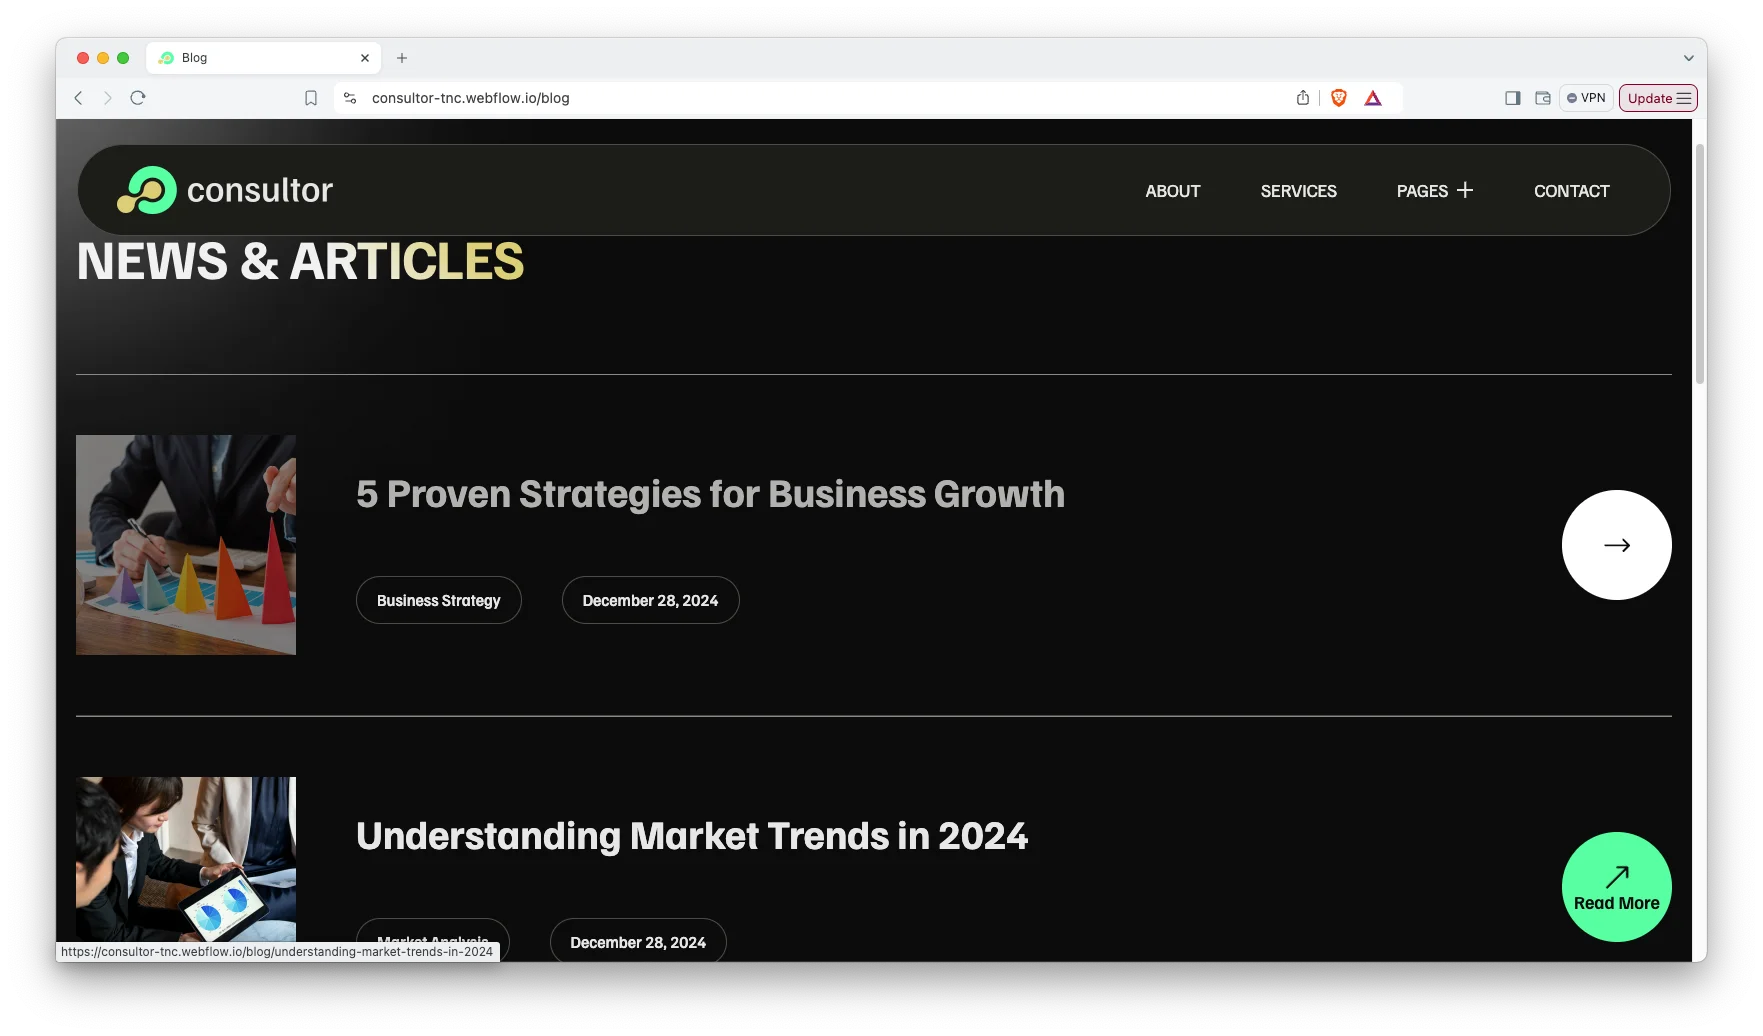Open the Update browser menu

pyautogui.click(x=1658, y=98)
